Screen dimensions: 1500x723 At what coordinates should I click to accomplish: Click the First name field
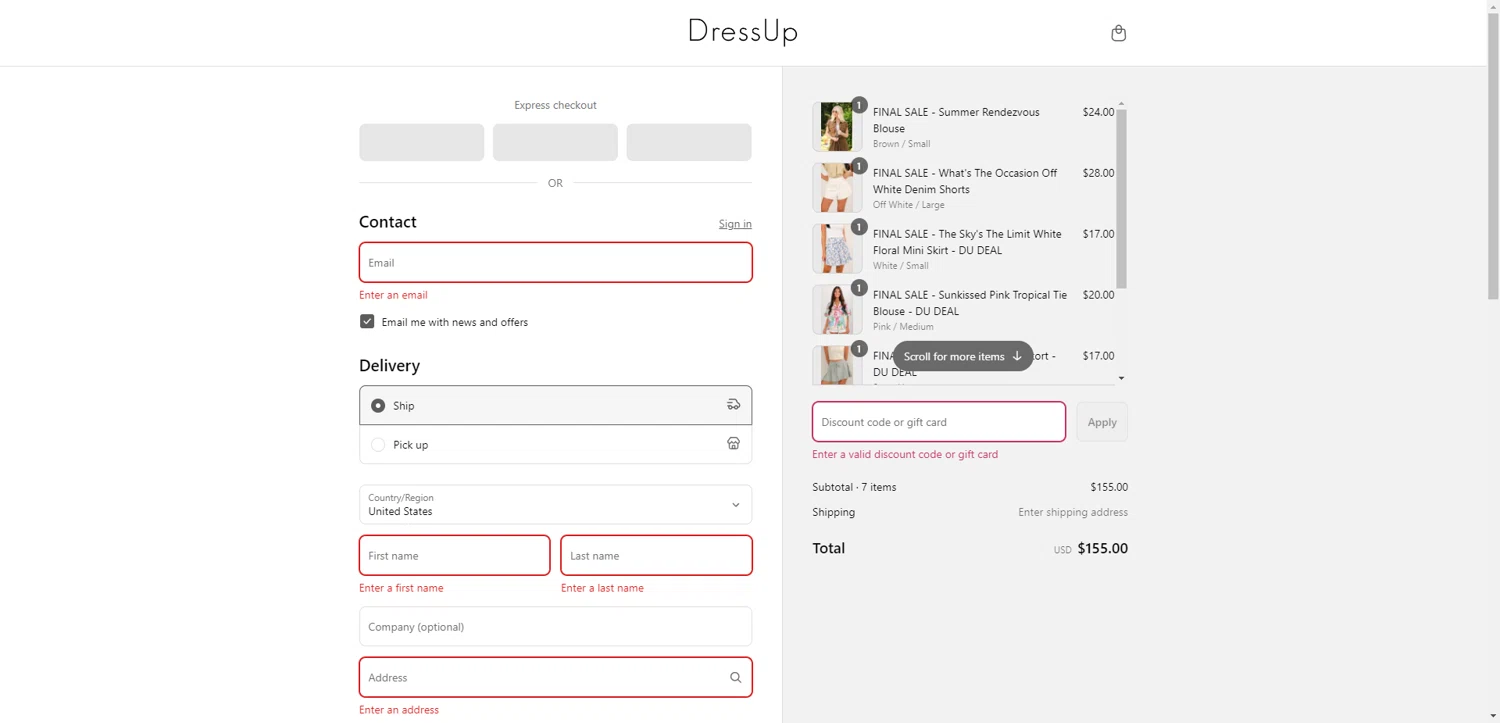pos(454,555)
